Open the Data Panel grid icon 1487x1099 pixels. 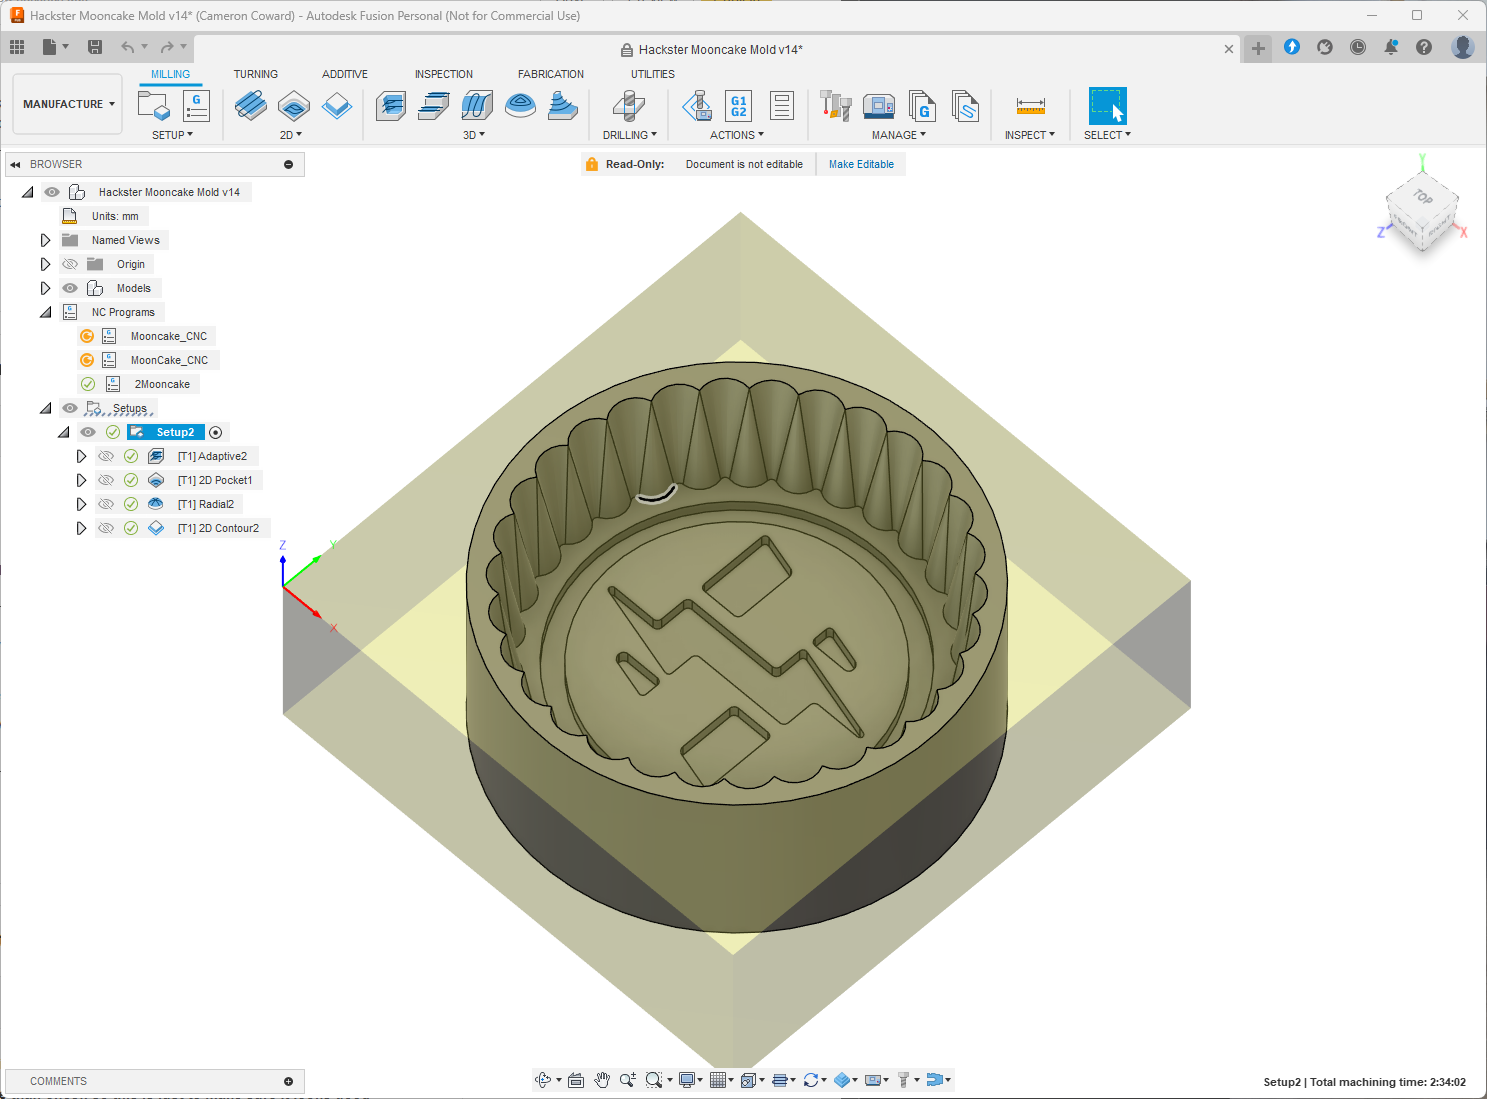(x=17, y=47)
